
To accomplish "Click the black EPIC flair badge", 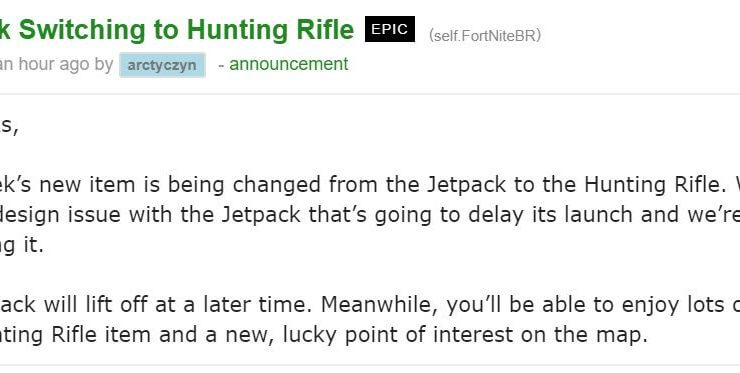I will click(390, 29).
